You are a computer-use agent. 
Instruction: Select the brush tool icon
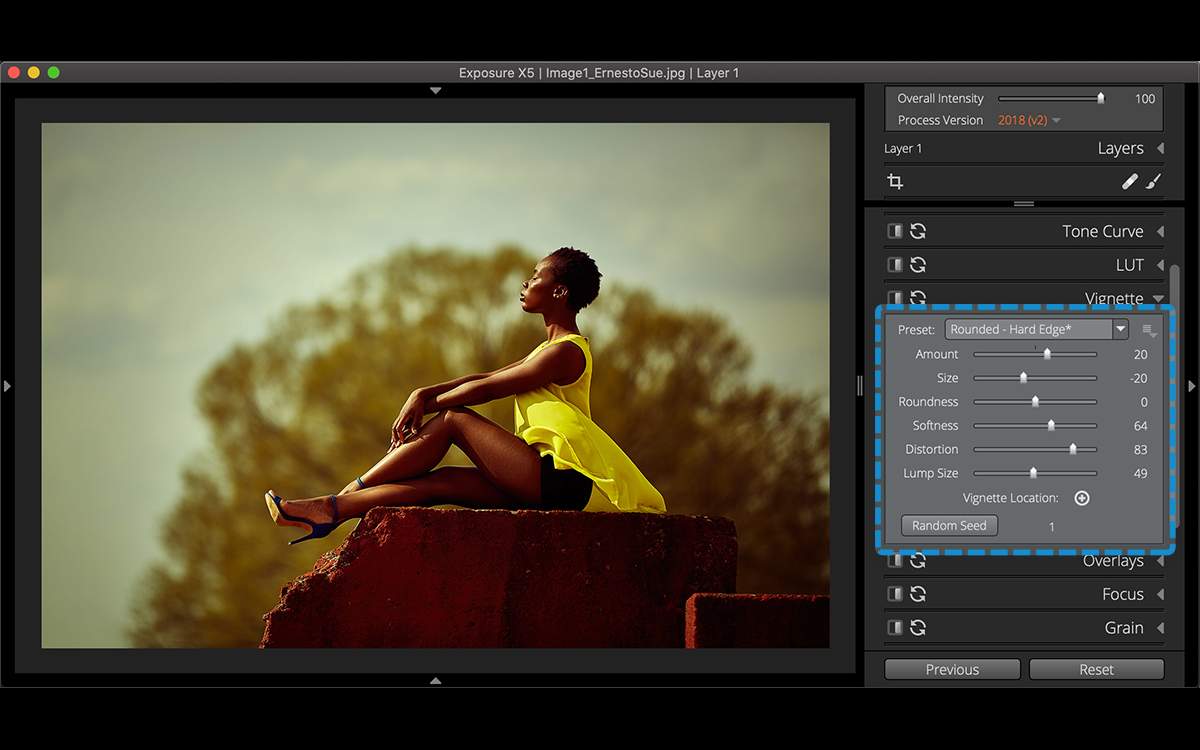pos(1153,181)
